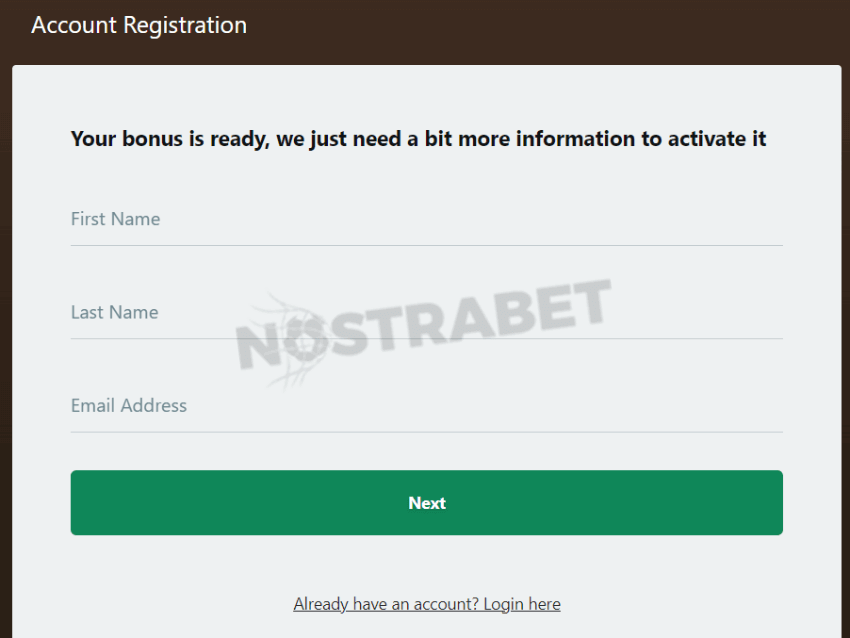Click the underline beneath Email Address field

point(427,432)
